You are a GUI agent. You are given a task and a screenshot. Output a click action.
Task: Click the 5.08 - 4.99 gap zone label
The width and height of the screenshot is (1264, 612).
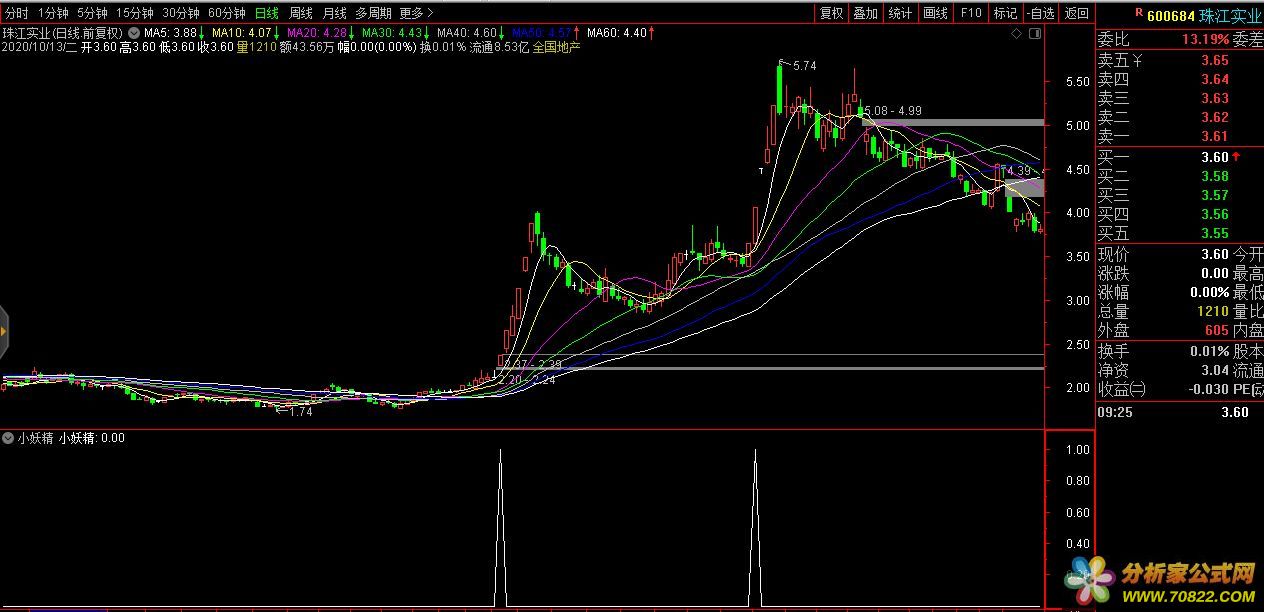(x=893, y=110)
